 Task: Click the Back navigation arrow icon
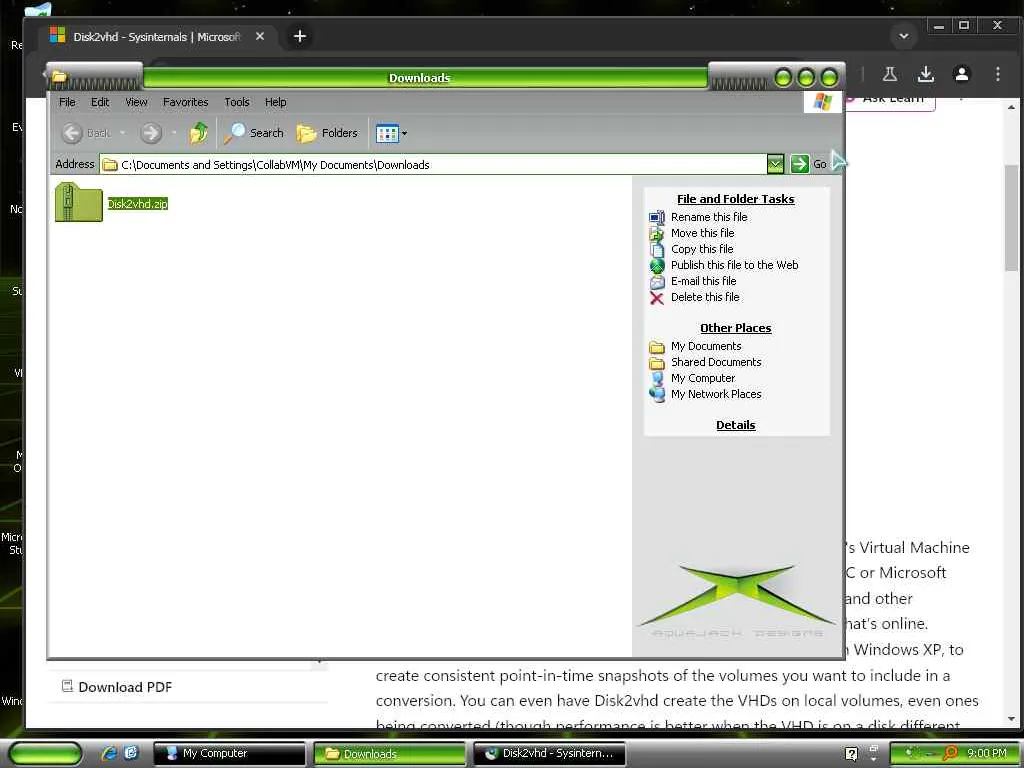tap(72, 133)
